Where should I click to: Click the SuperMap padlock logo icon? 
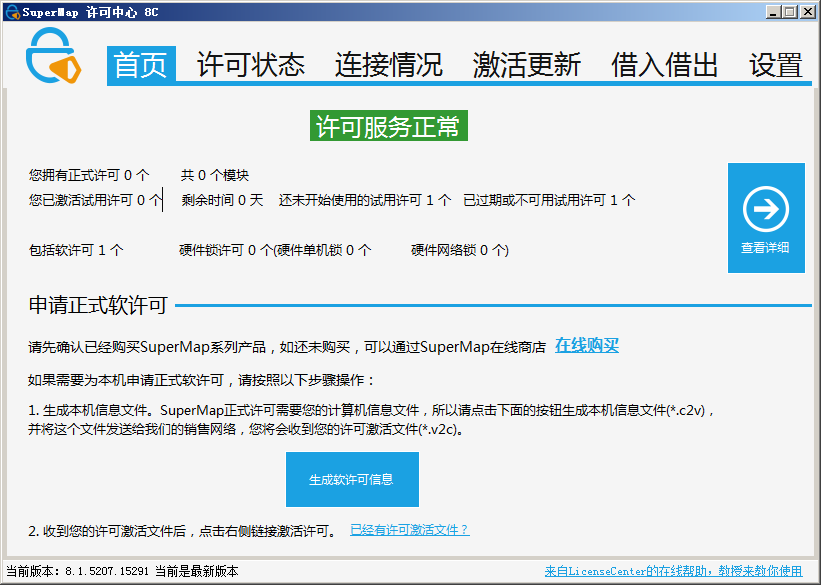coord(53,56)
